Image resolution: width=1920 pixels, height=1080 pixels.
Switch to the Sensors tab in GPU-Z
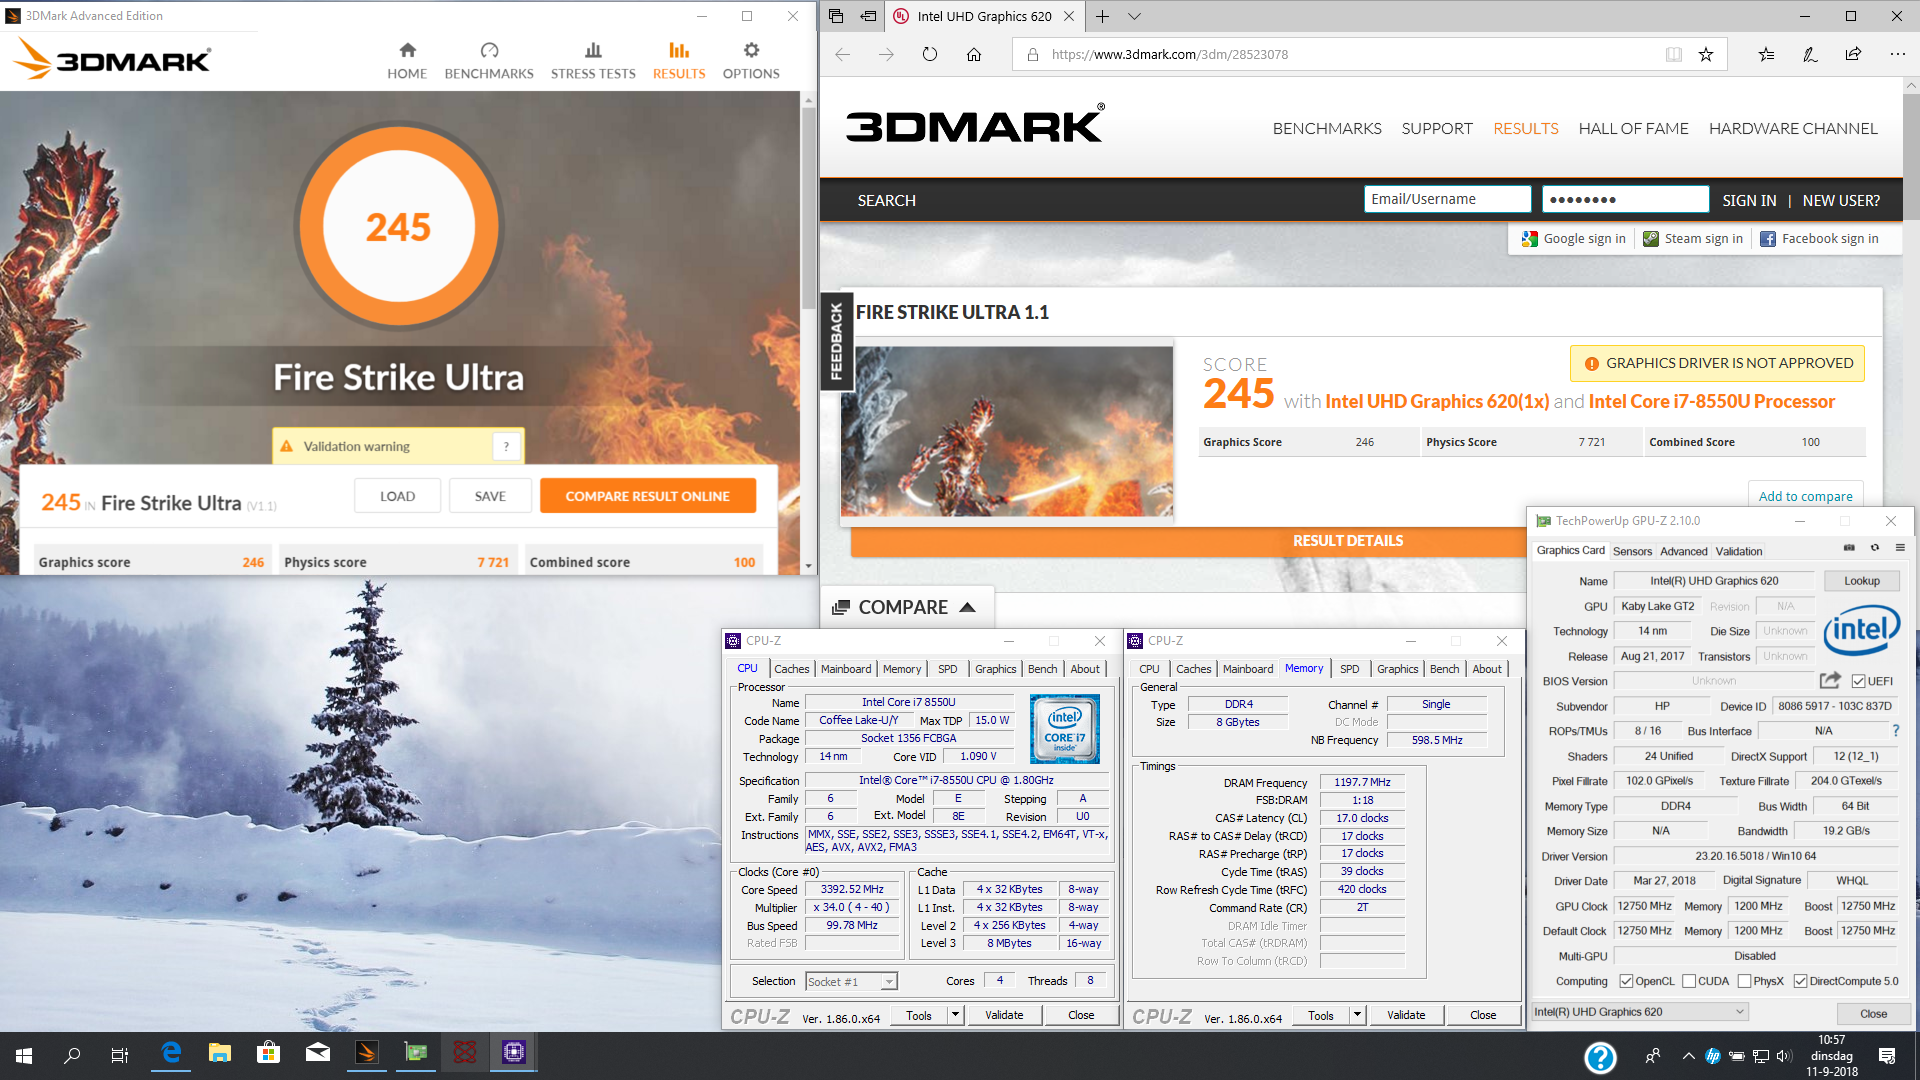pos(1632,551)
